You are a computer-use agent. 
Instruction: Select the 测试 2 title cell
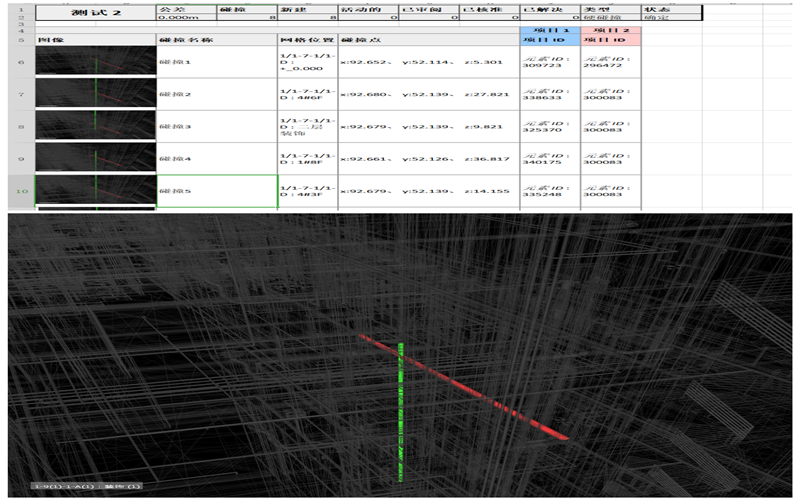(x=96, y=13)
